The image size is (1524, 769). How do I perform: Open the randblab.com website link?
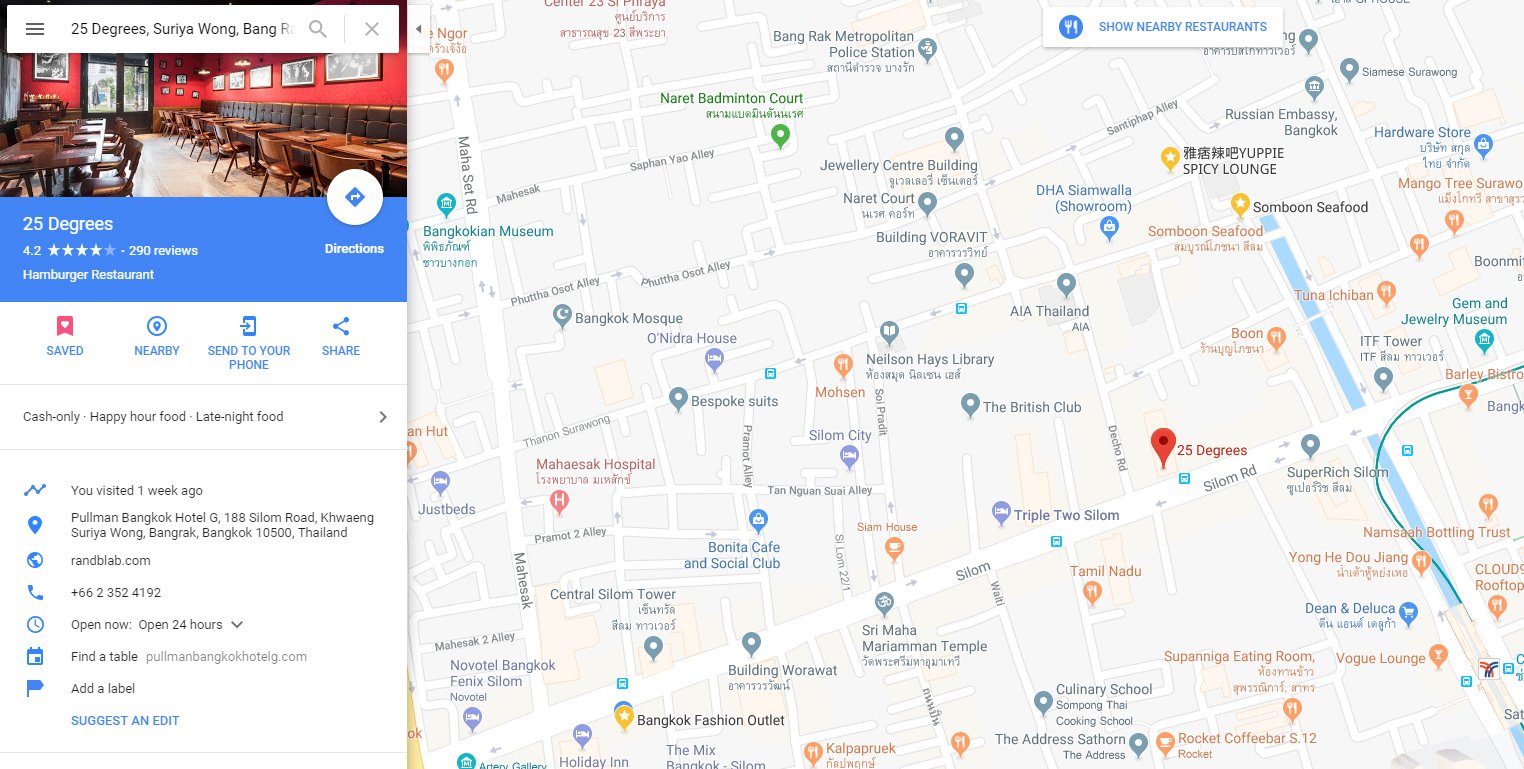tap(111, 561)
